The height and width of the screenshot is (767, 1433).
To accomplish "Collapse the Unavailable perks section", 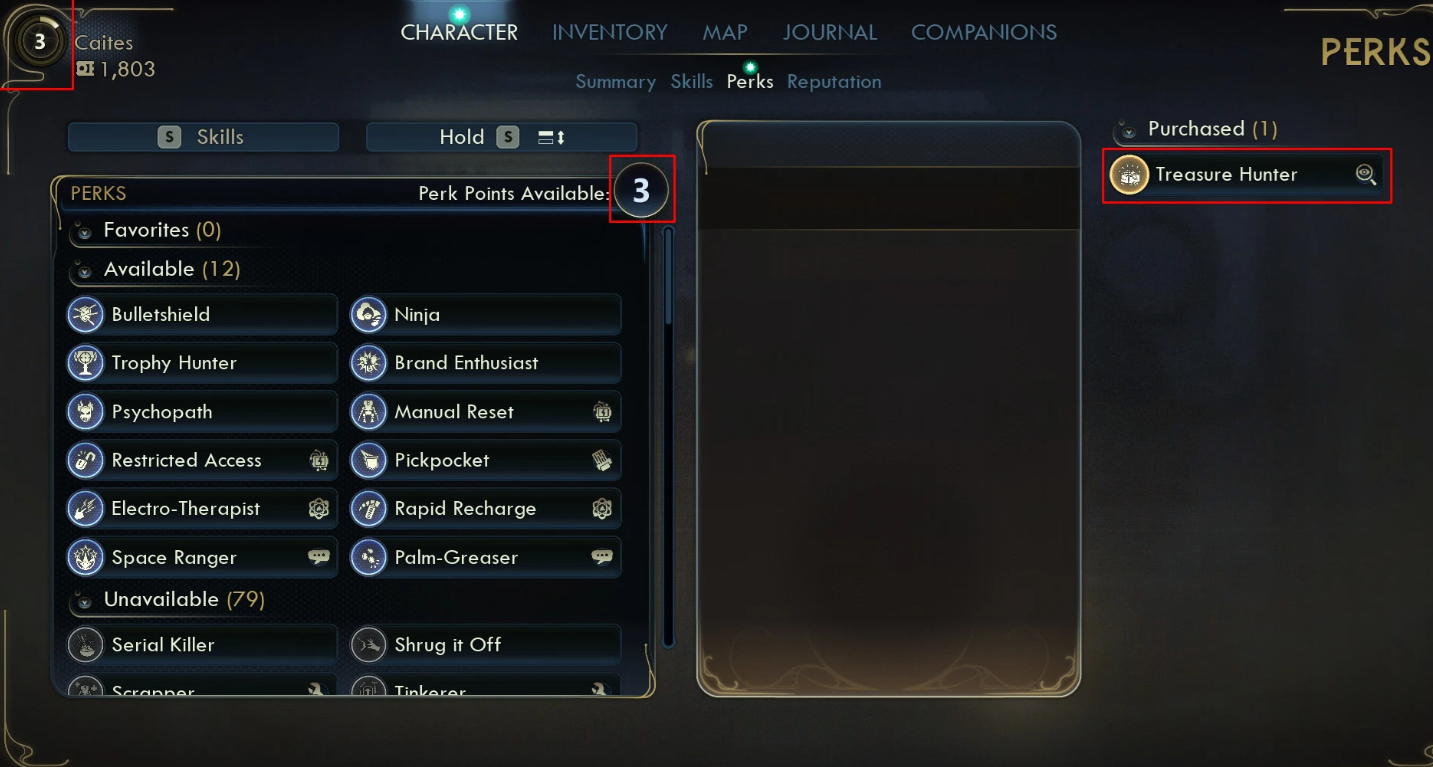I will [x=84, y=601].
